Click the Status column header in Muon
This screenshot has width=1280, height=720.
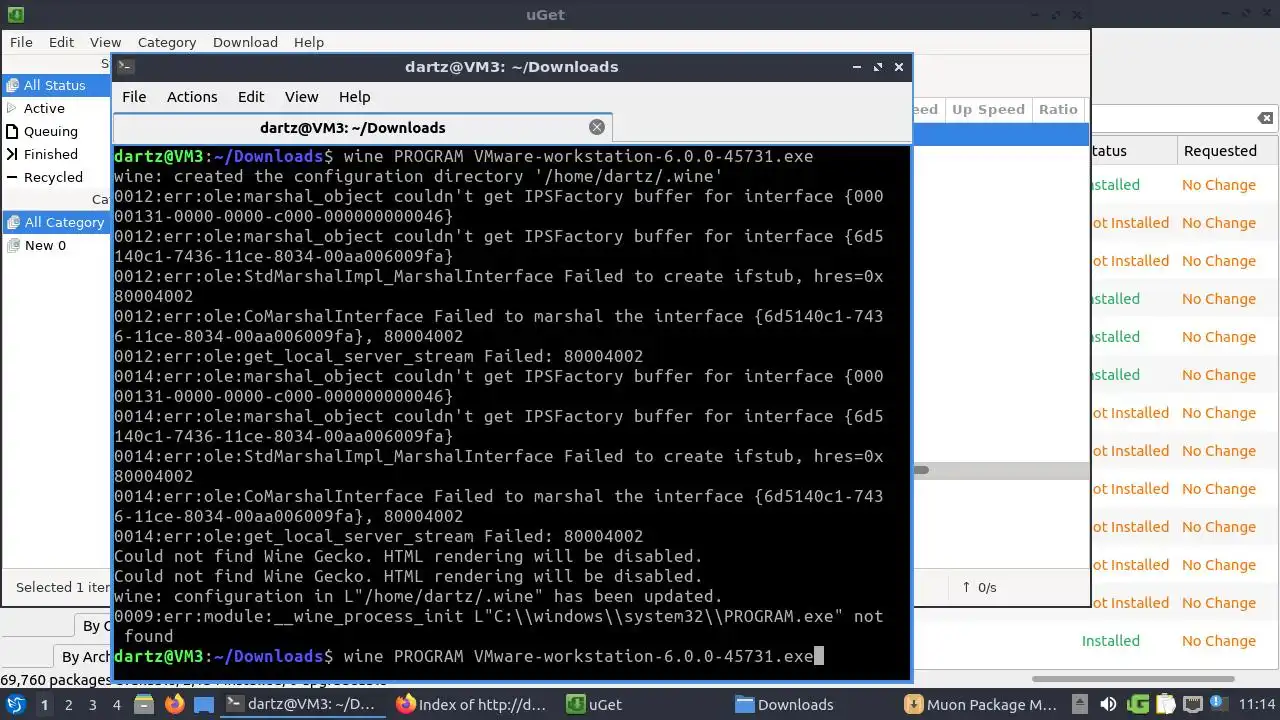pyautogui.click(x=1133, y=151)
